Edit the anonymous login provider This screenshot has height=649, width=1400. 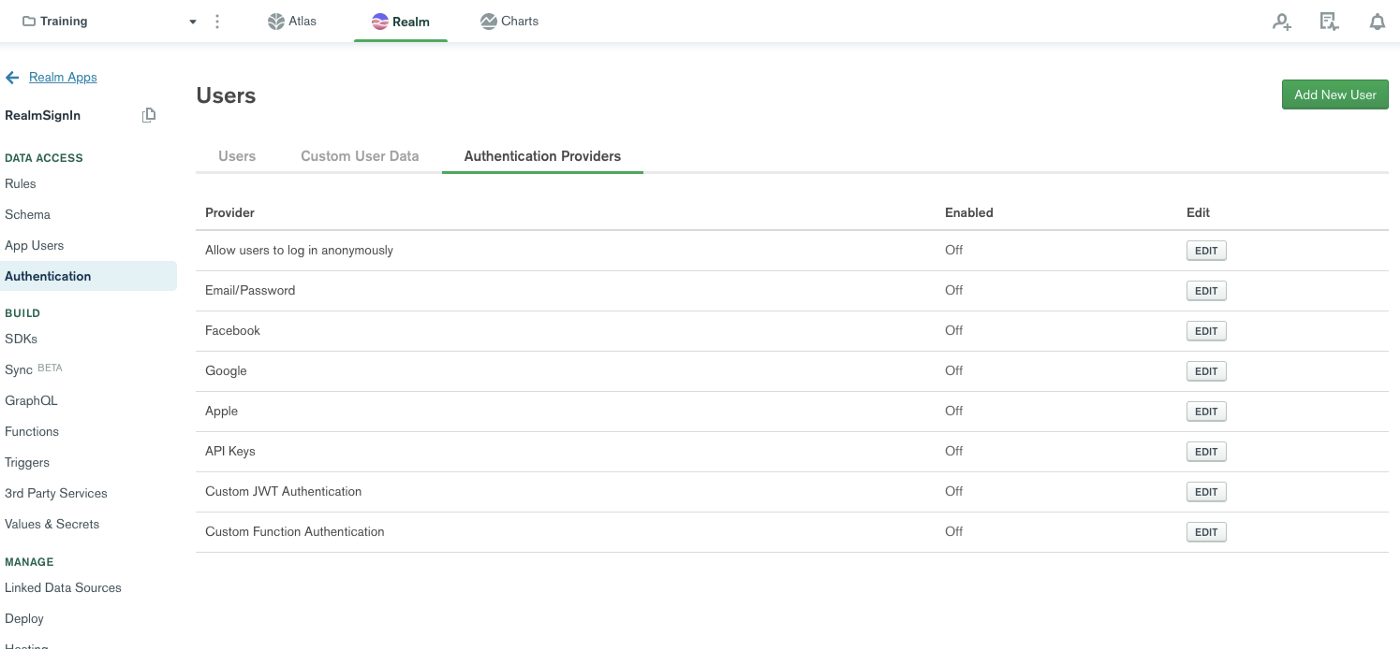[x=1206, y=251]
